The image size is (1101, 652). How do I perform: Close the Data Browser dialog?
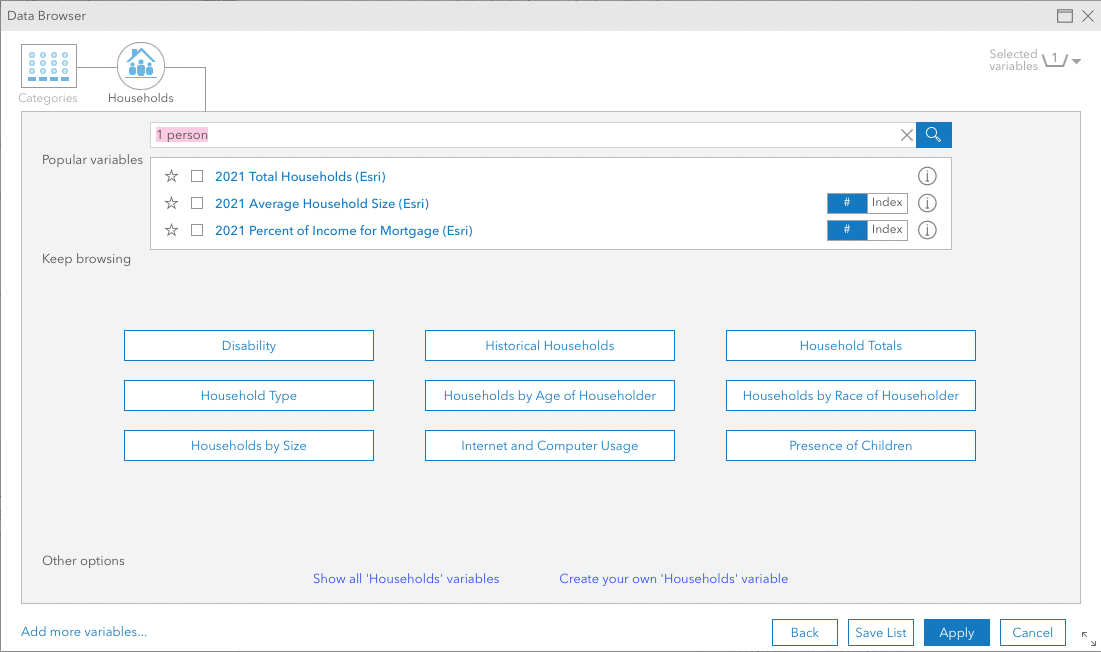tap(1088, 15)
